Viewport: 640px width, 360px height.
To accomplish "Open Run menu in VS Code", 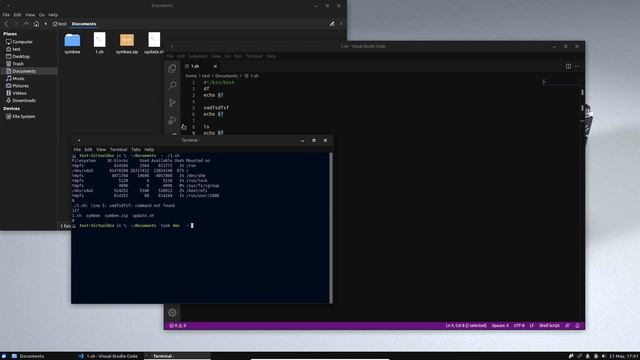I will (238, 56).
